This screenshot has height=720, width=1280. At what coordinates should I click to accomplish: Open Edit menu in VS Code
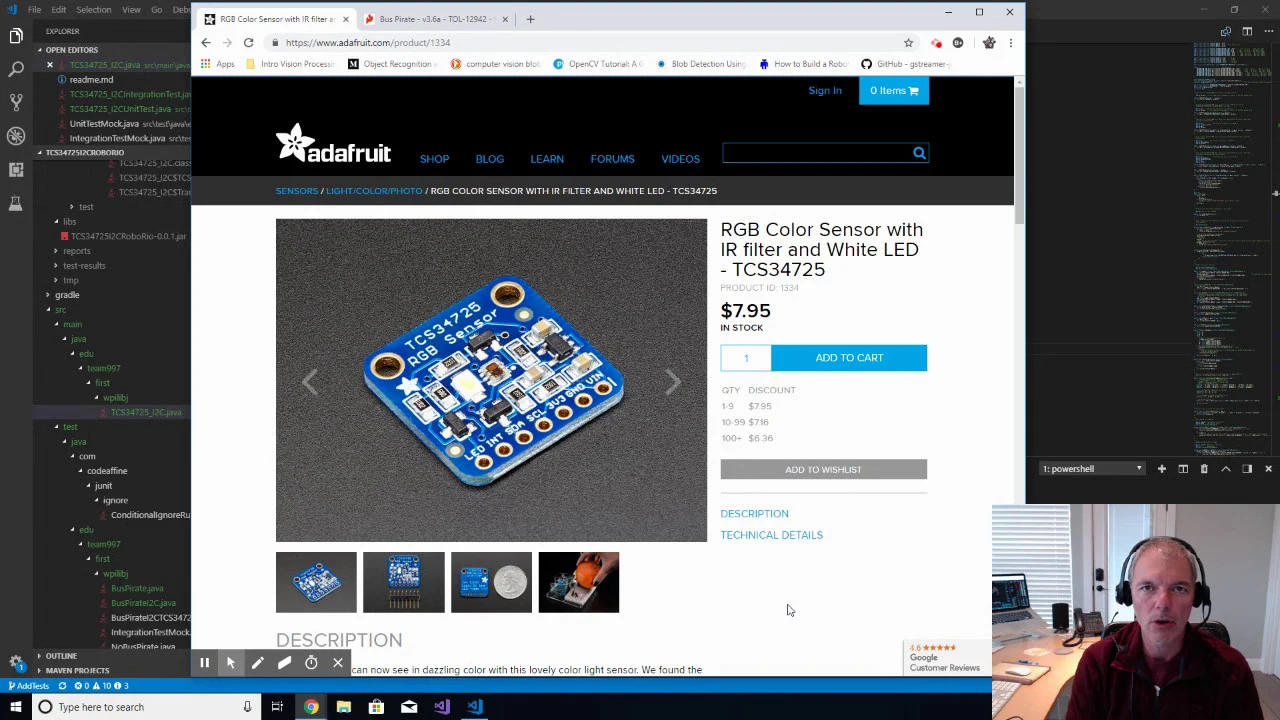59,10
